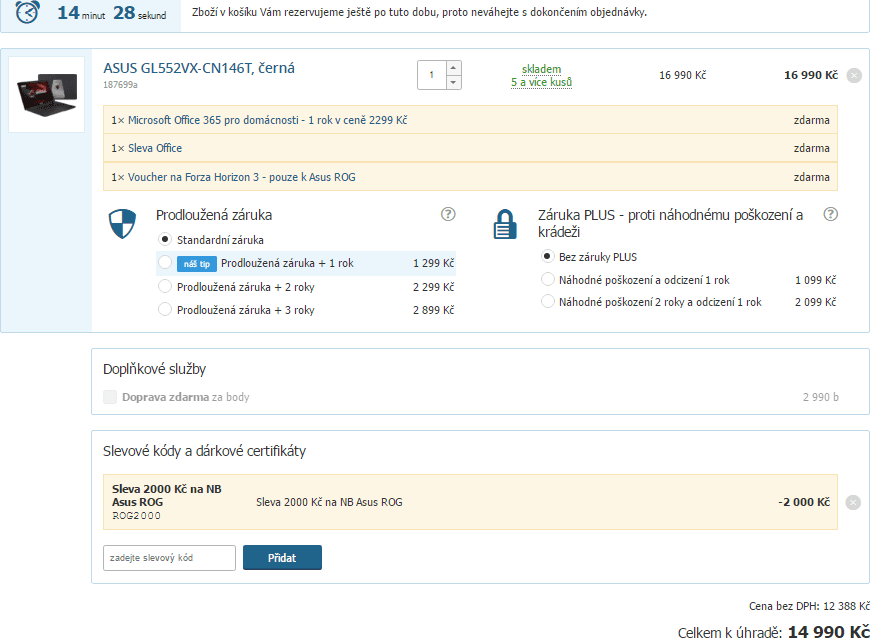This screenshot has width=877, height=642.
Task: Click the 2 099 Kč insurance price
Action: [815, 303]
